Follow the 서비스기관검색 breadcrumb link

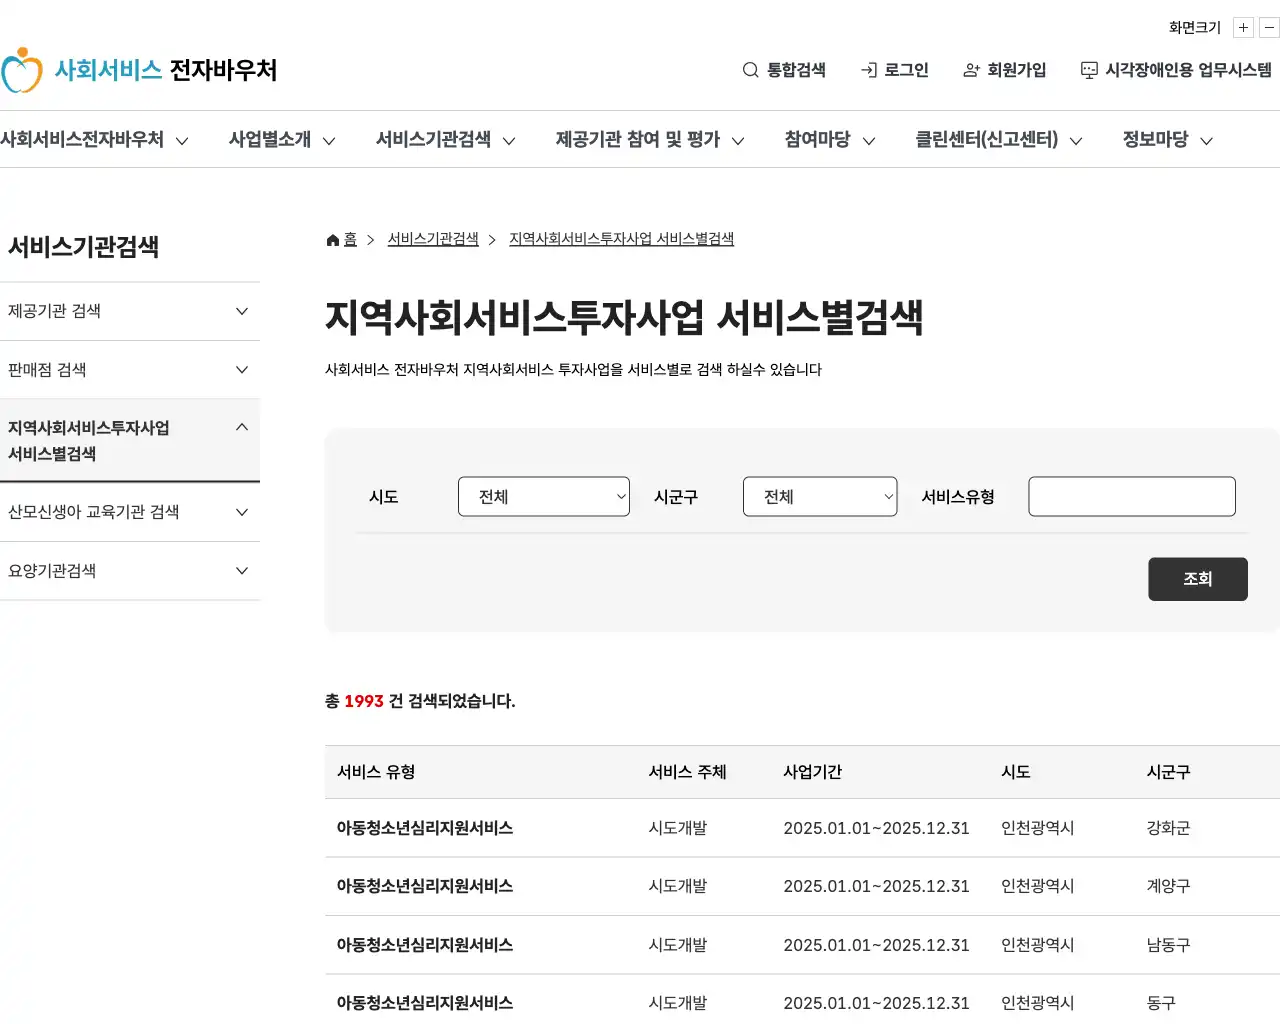[x=432, y=239]
